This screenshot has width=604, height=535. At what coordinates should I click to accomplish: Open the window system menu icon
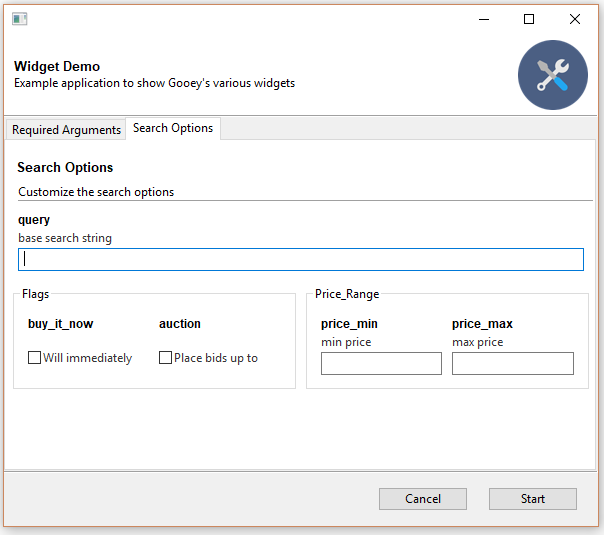[x=19, y=19]
